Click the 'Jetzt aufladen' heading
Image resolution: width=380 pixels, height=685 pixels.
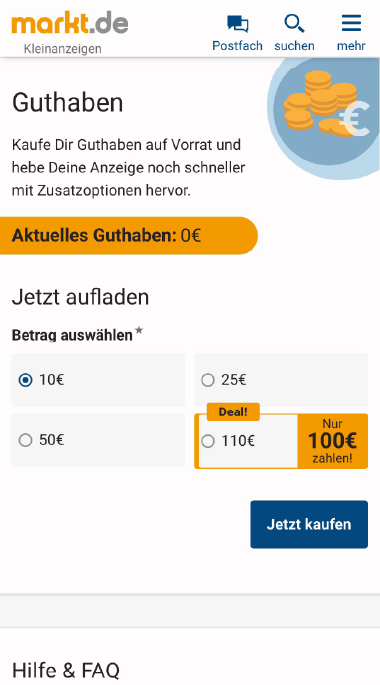(80, 297)
